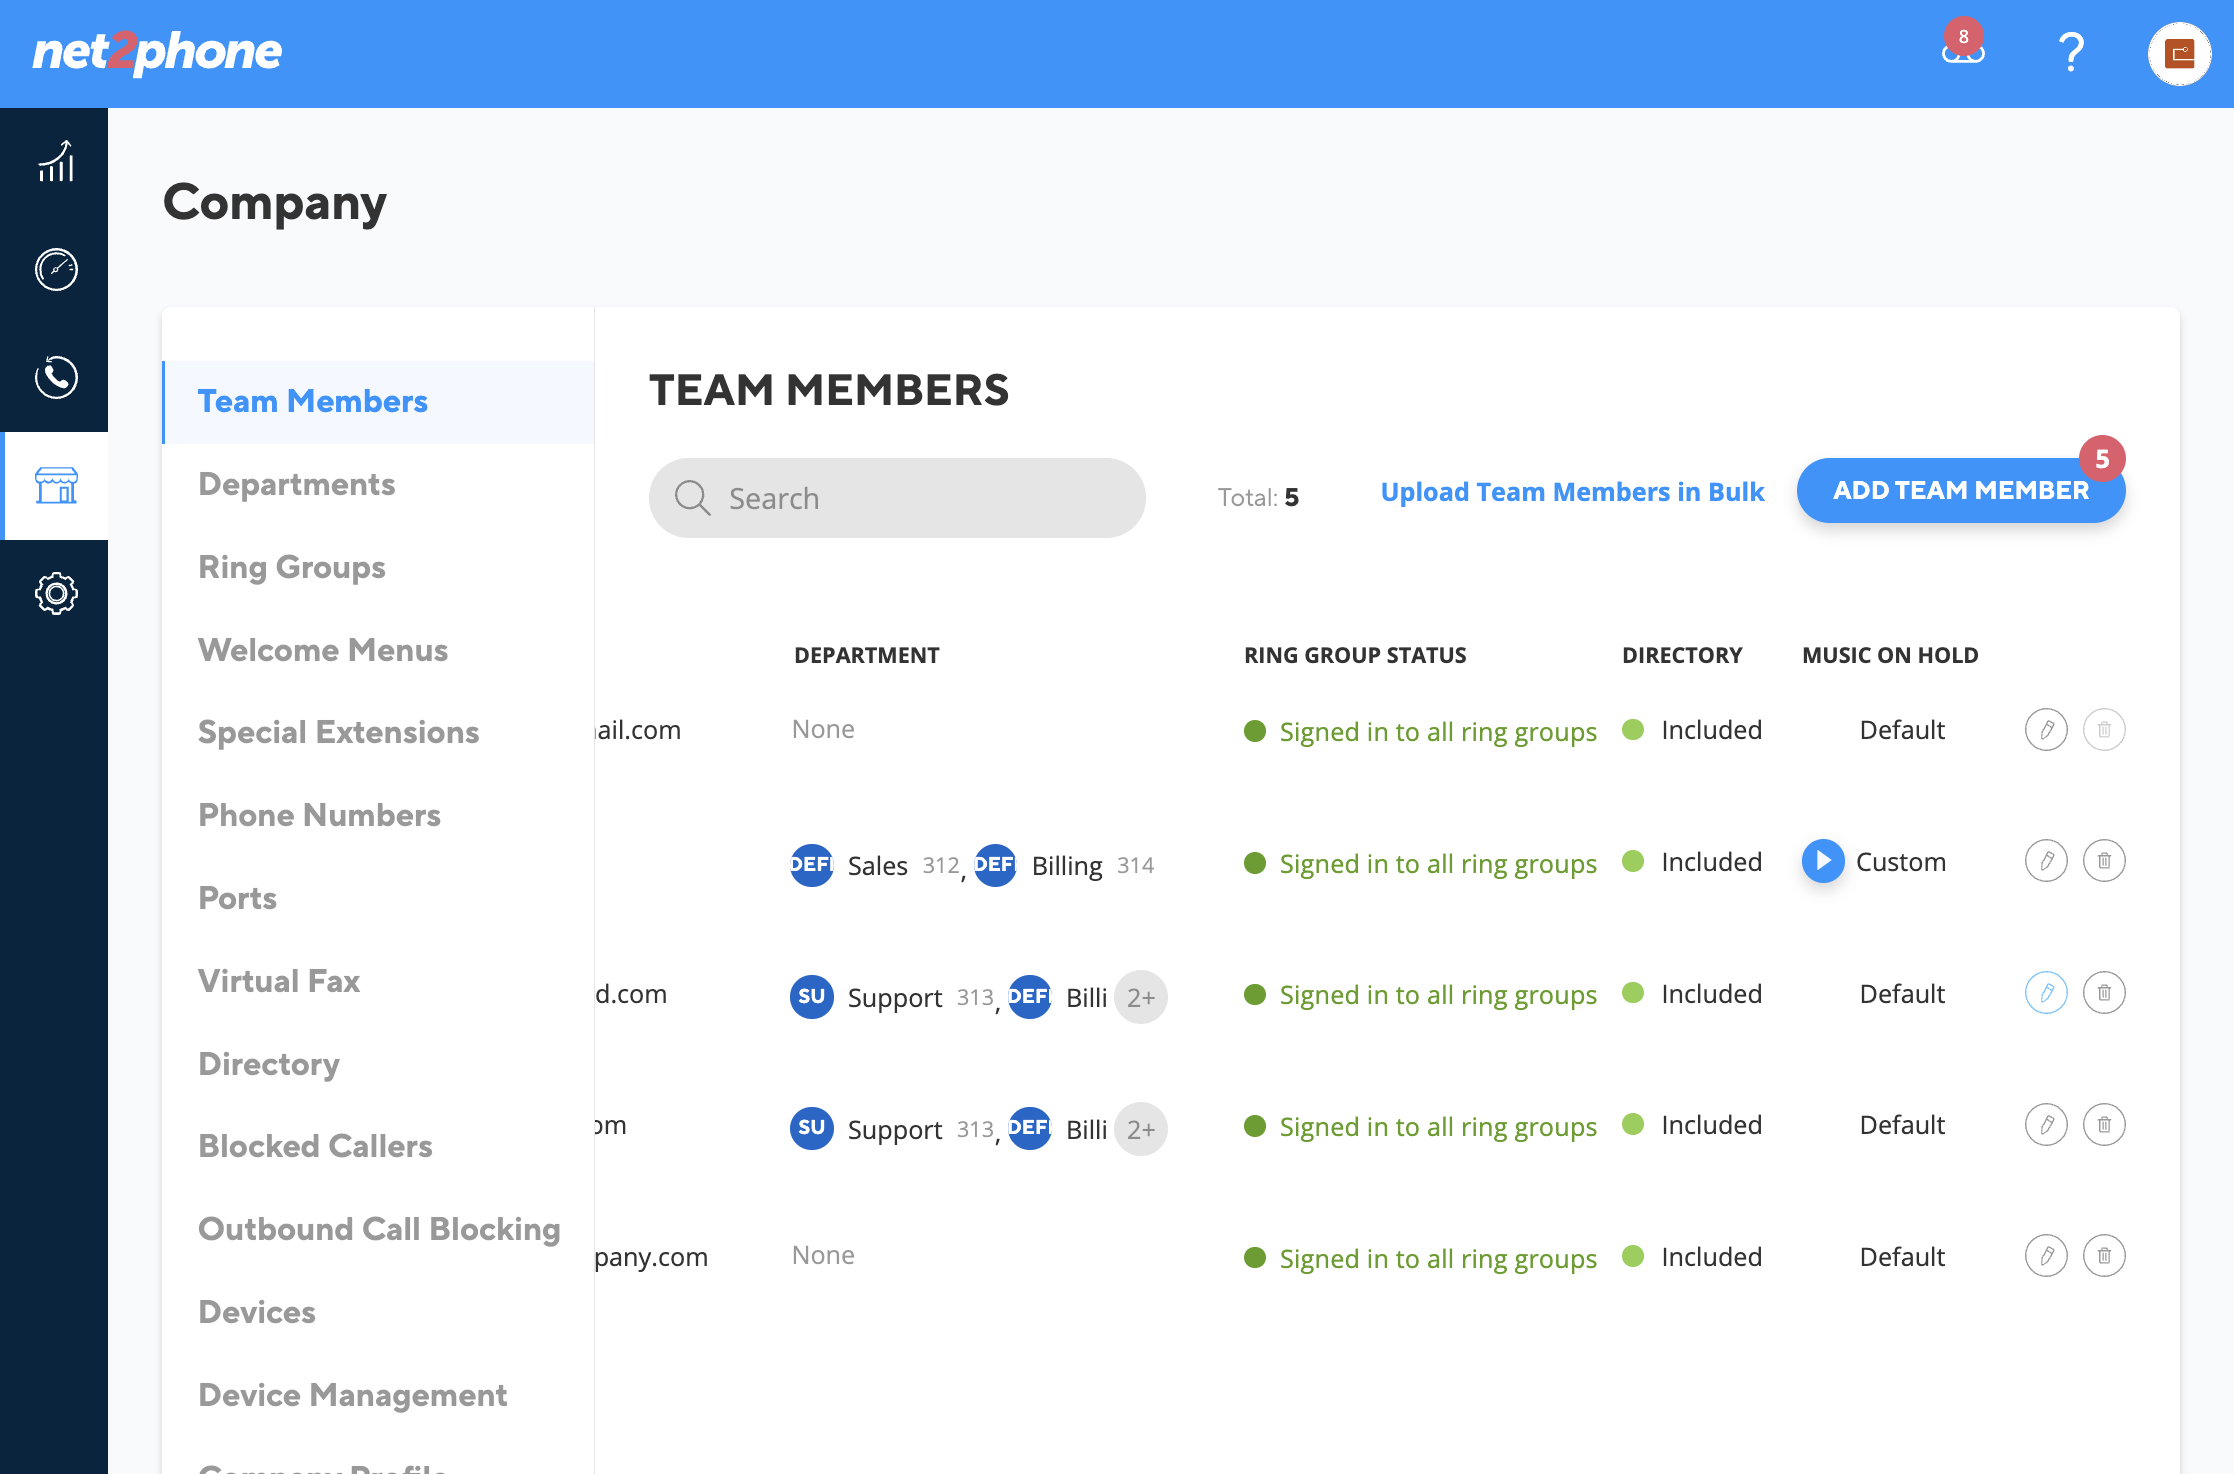This screenshot has height=1474, width=2234.
Task: Open the Departments menu item
Action: (x=297, y=484)
